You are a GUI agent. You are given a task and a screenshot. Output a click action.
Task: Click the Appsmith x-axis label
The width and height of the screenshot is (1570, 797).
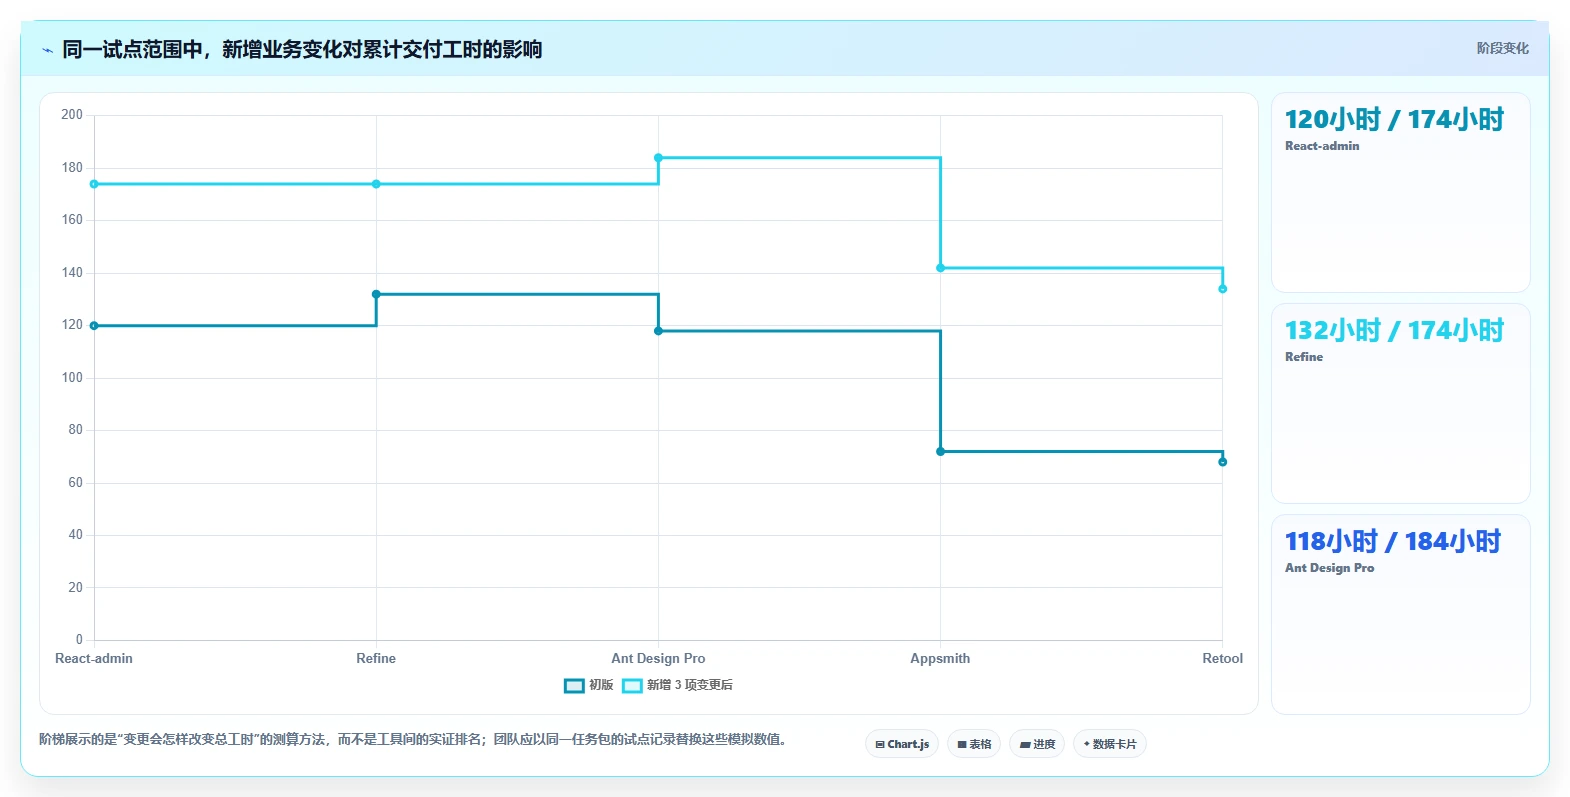[x=940, y=658]
